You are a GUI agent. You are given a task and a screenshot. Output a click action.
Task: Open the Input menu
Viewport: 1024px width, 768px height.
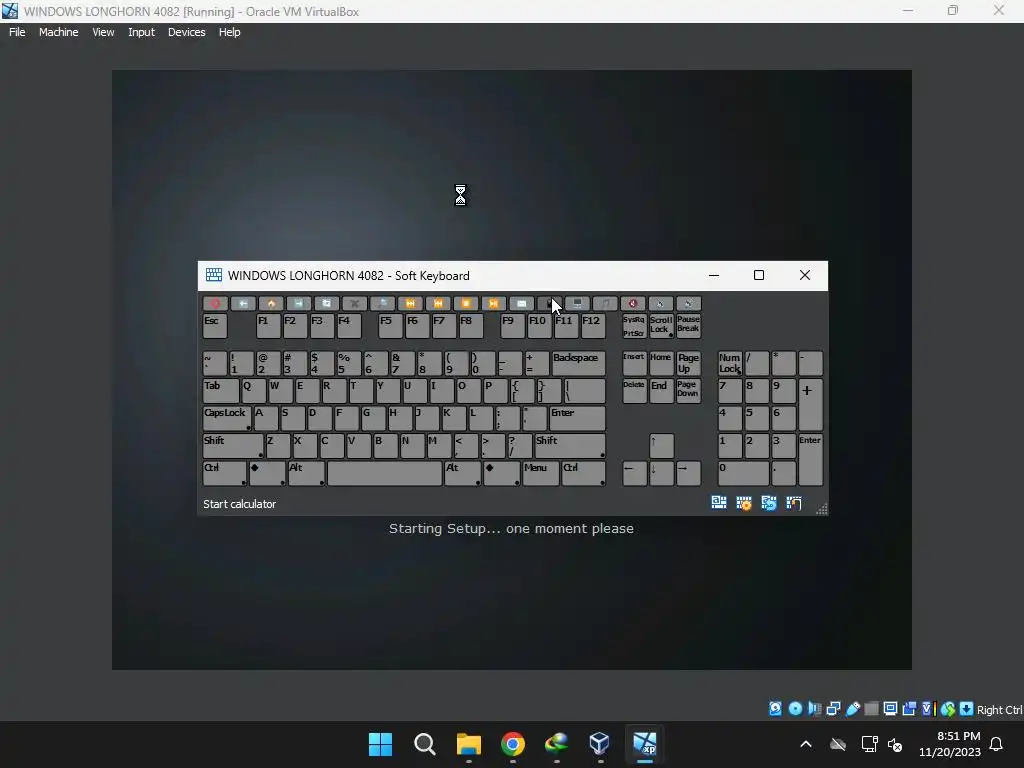click(141, 32)
